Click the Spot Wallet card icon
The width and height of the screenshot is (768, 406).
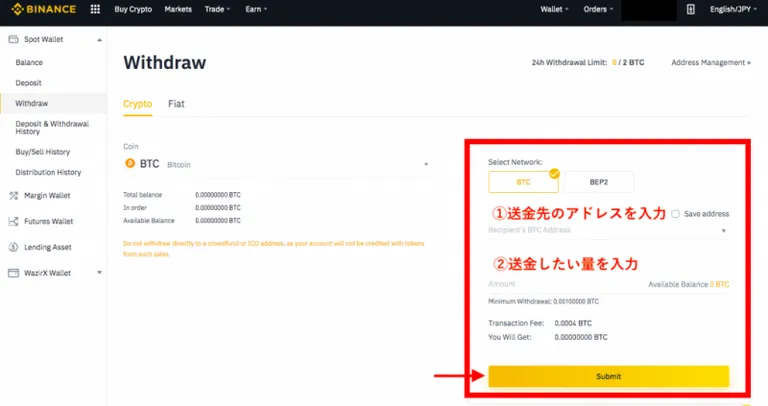pyautogui.click(x=13, y=39)
